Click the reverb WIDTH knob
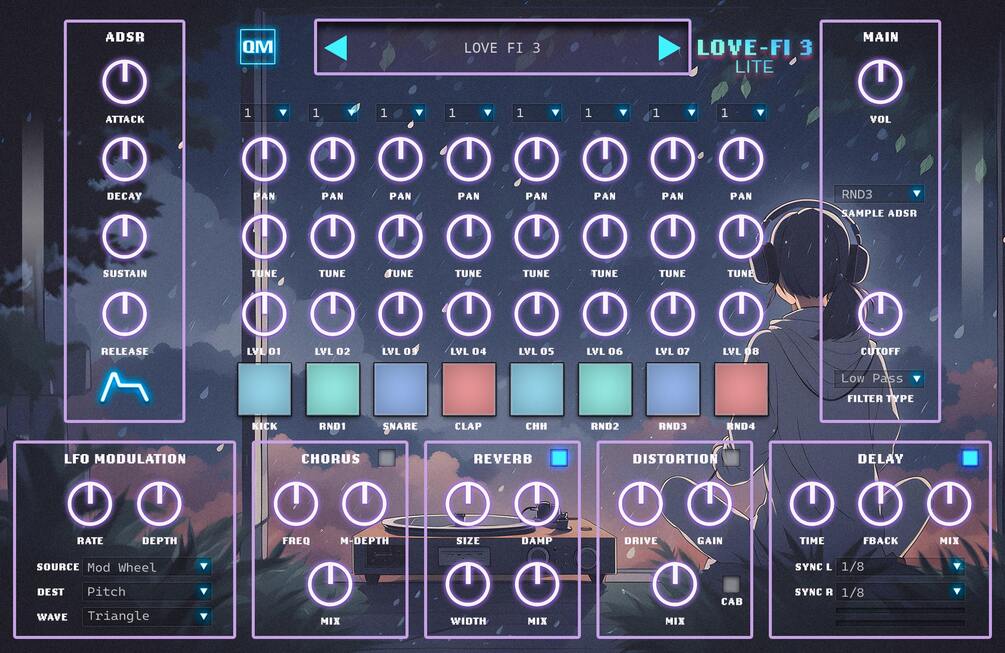This screenshot has height=653, width=1005. [x=468, y=584]
